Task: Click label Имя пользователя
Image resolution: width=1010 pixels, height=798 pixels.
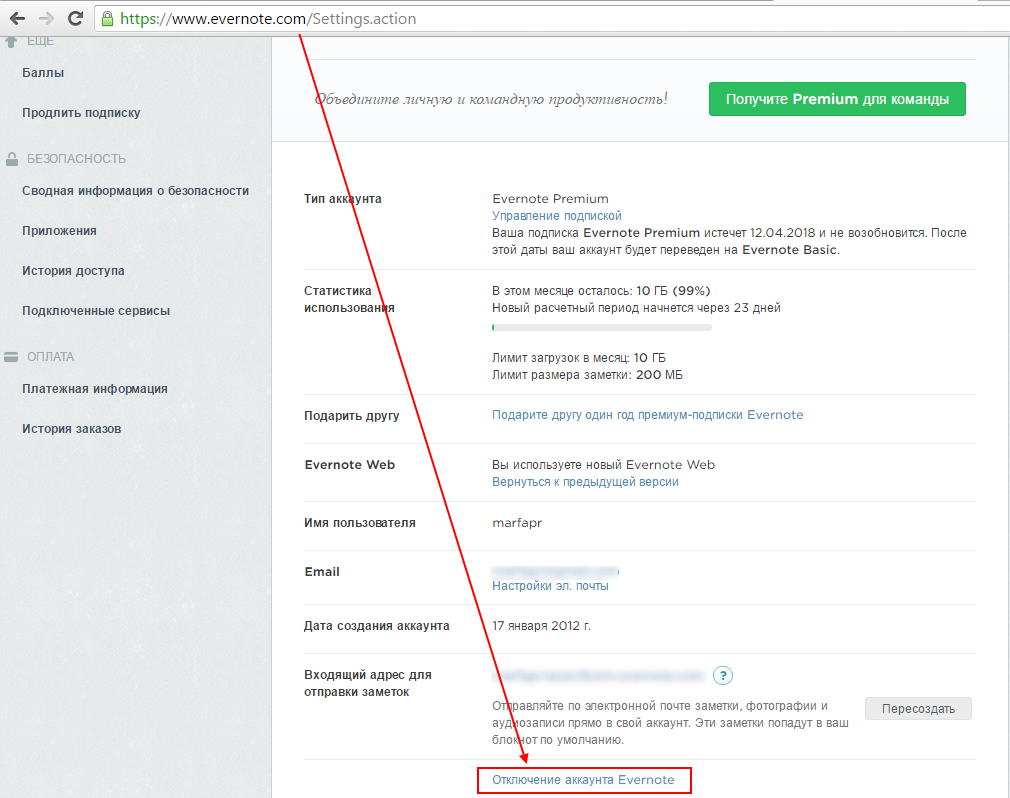Action: 360,523
